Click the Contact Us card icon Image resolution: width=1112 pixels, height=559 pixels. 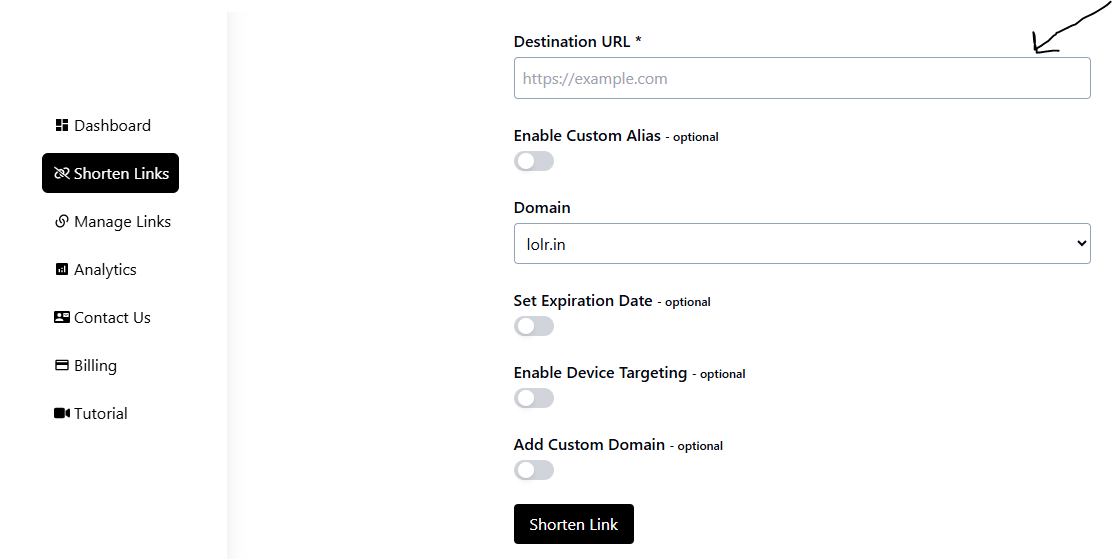(x=62, y=317)
